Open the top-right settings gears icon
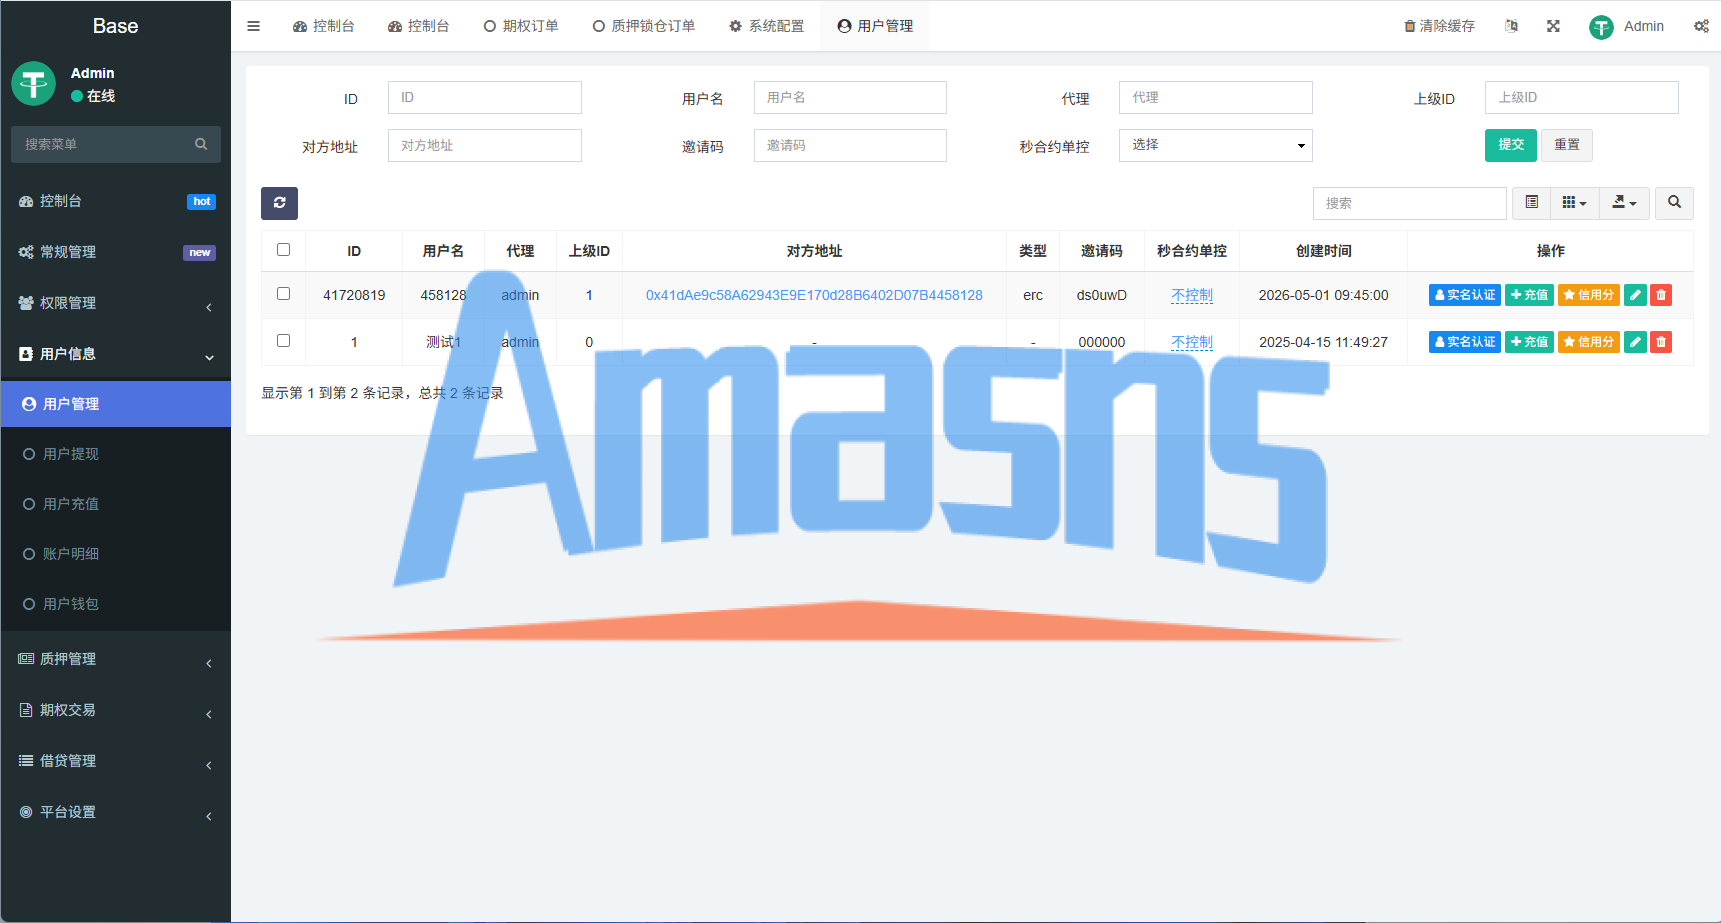 pyautogui.click(x=1701, y=26)
